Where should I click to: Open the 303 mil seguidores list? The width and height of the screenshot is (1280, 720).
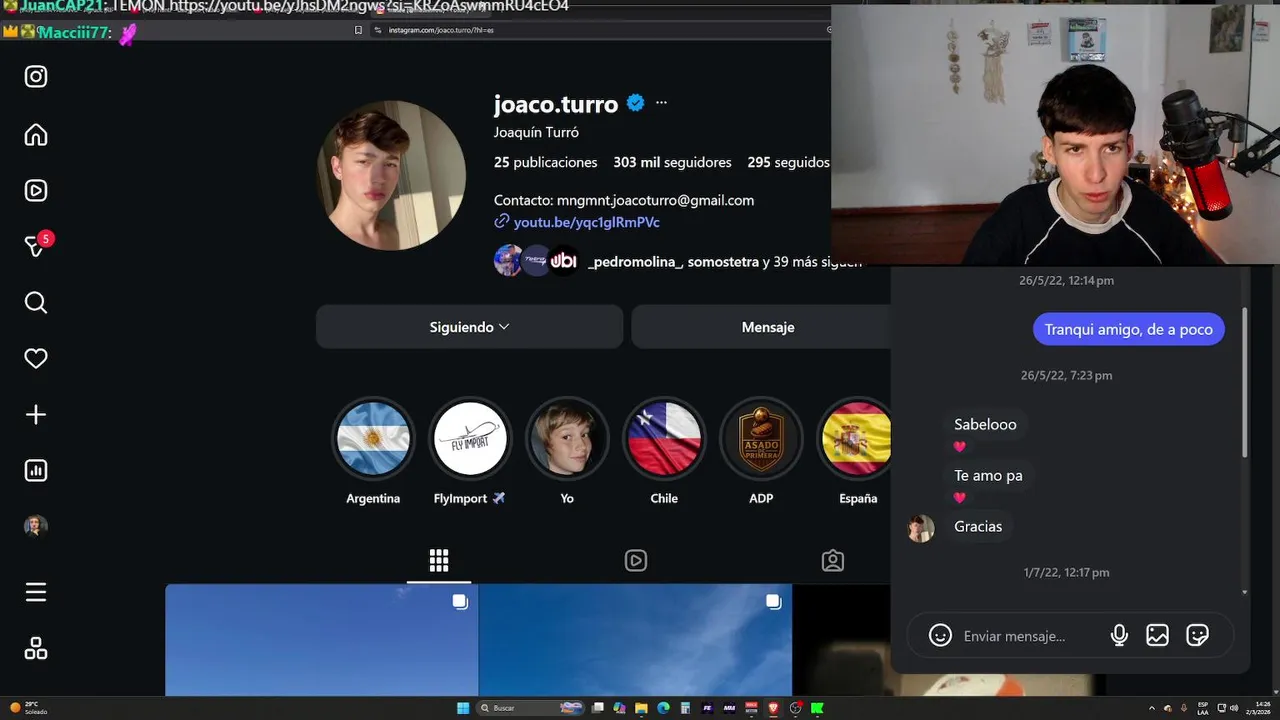(672, 162)
